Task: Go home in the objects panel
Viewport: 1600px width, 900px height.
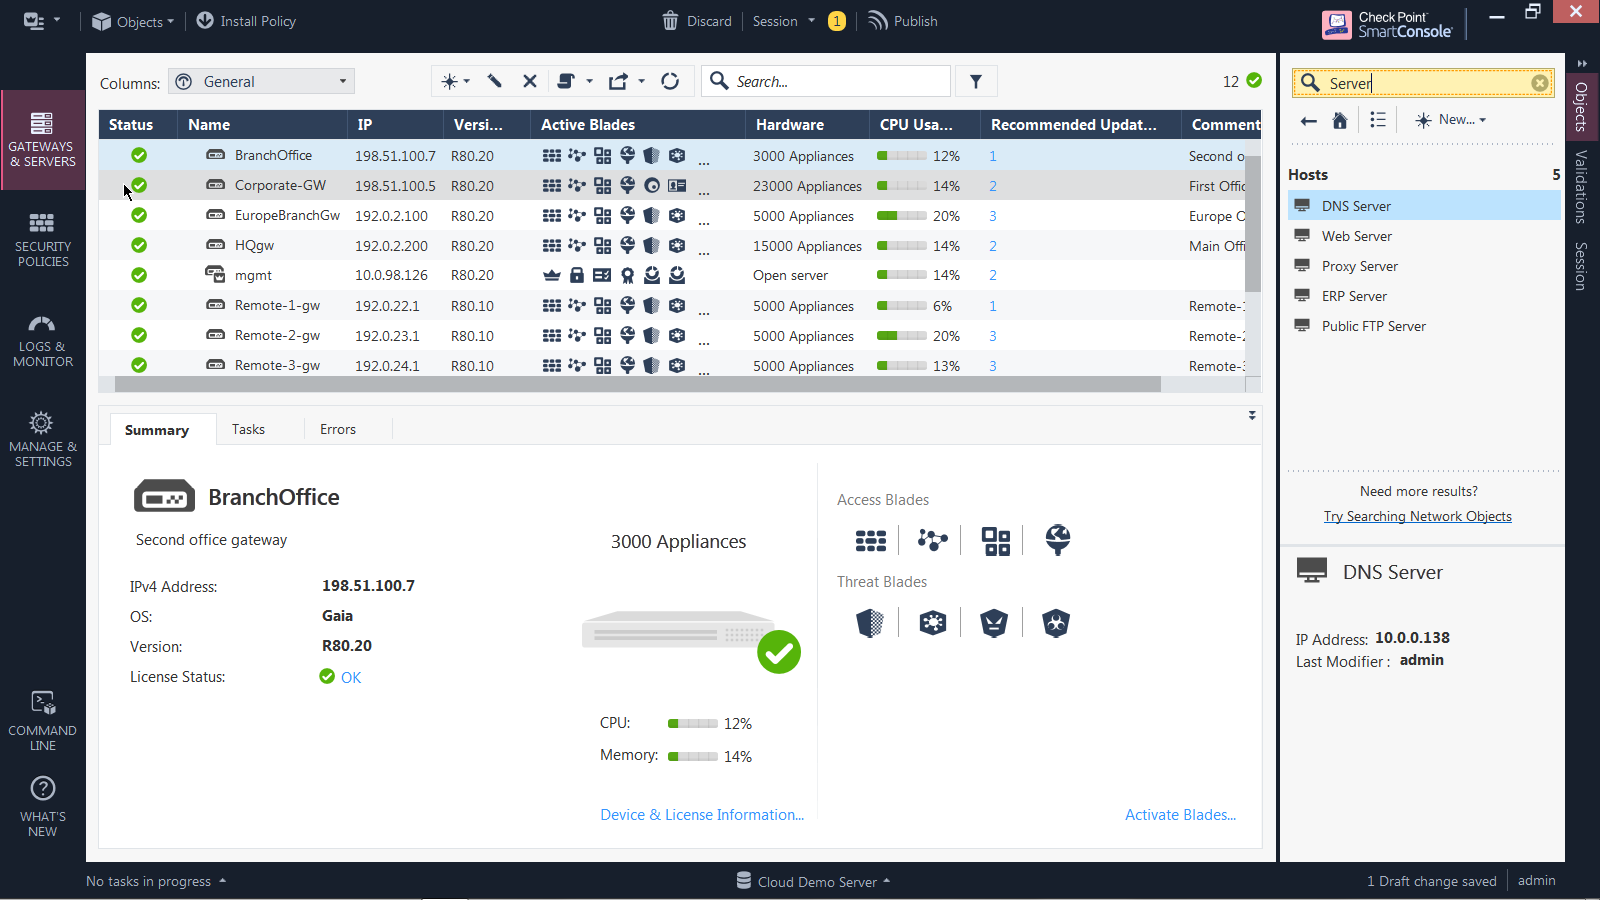Action: click(1340, 120)
